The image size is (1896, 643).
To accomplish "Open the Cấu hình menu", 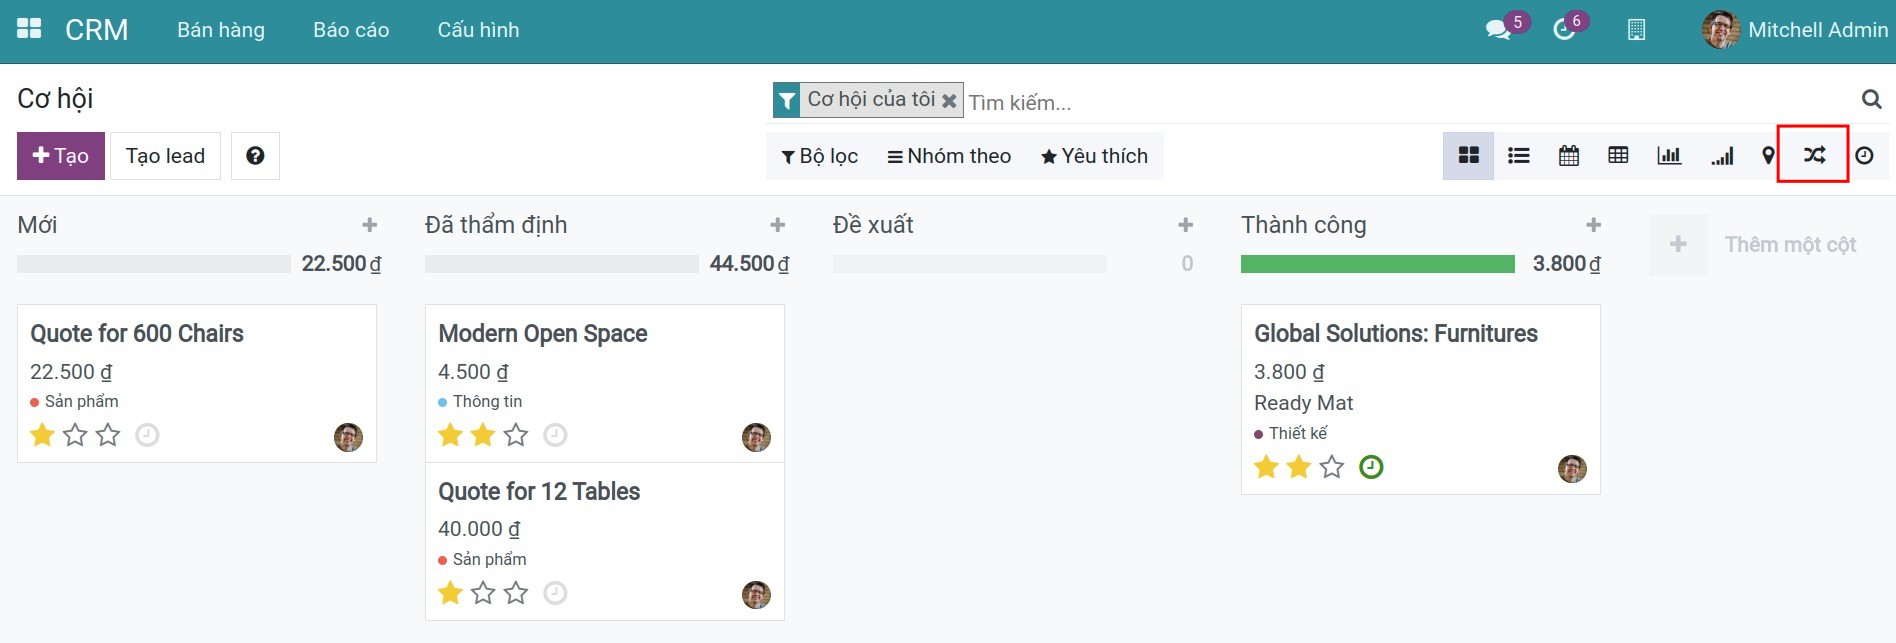I will [478, 30].
